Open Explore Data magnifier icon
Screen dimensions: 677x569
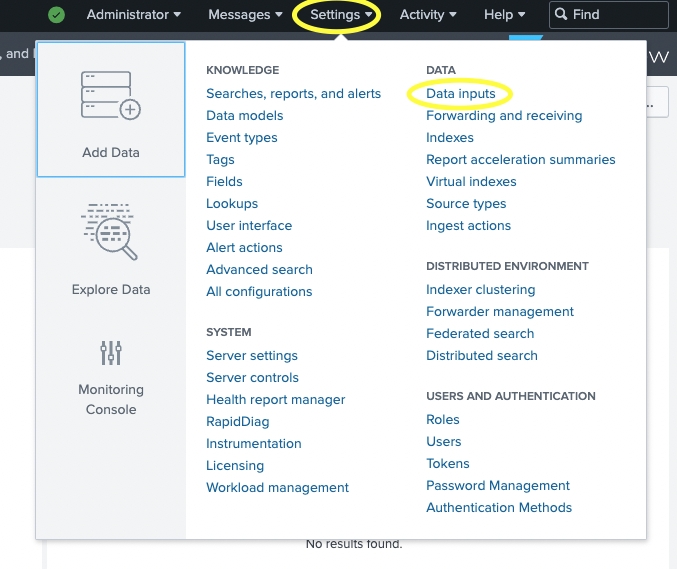110,232
